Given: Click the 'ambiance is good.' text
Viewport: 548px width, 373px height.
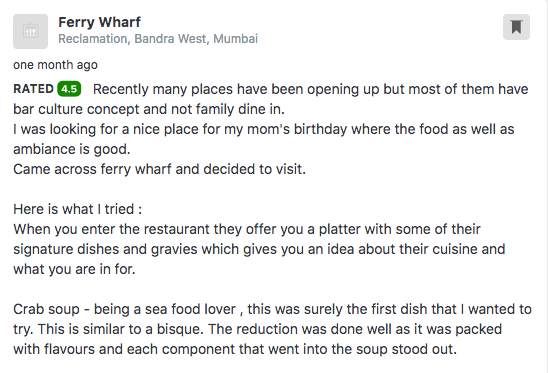Looking at the screenshot, I should pyautogui.click(x=72, y=150).
